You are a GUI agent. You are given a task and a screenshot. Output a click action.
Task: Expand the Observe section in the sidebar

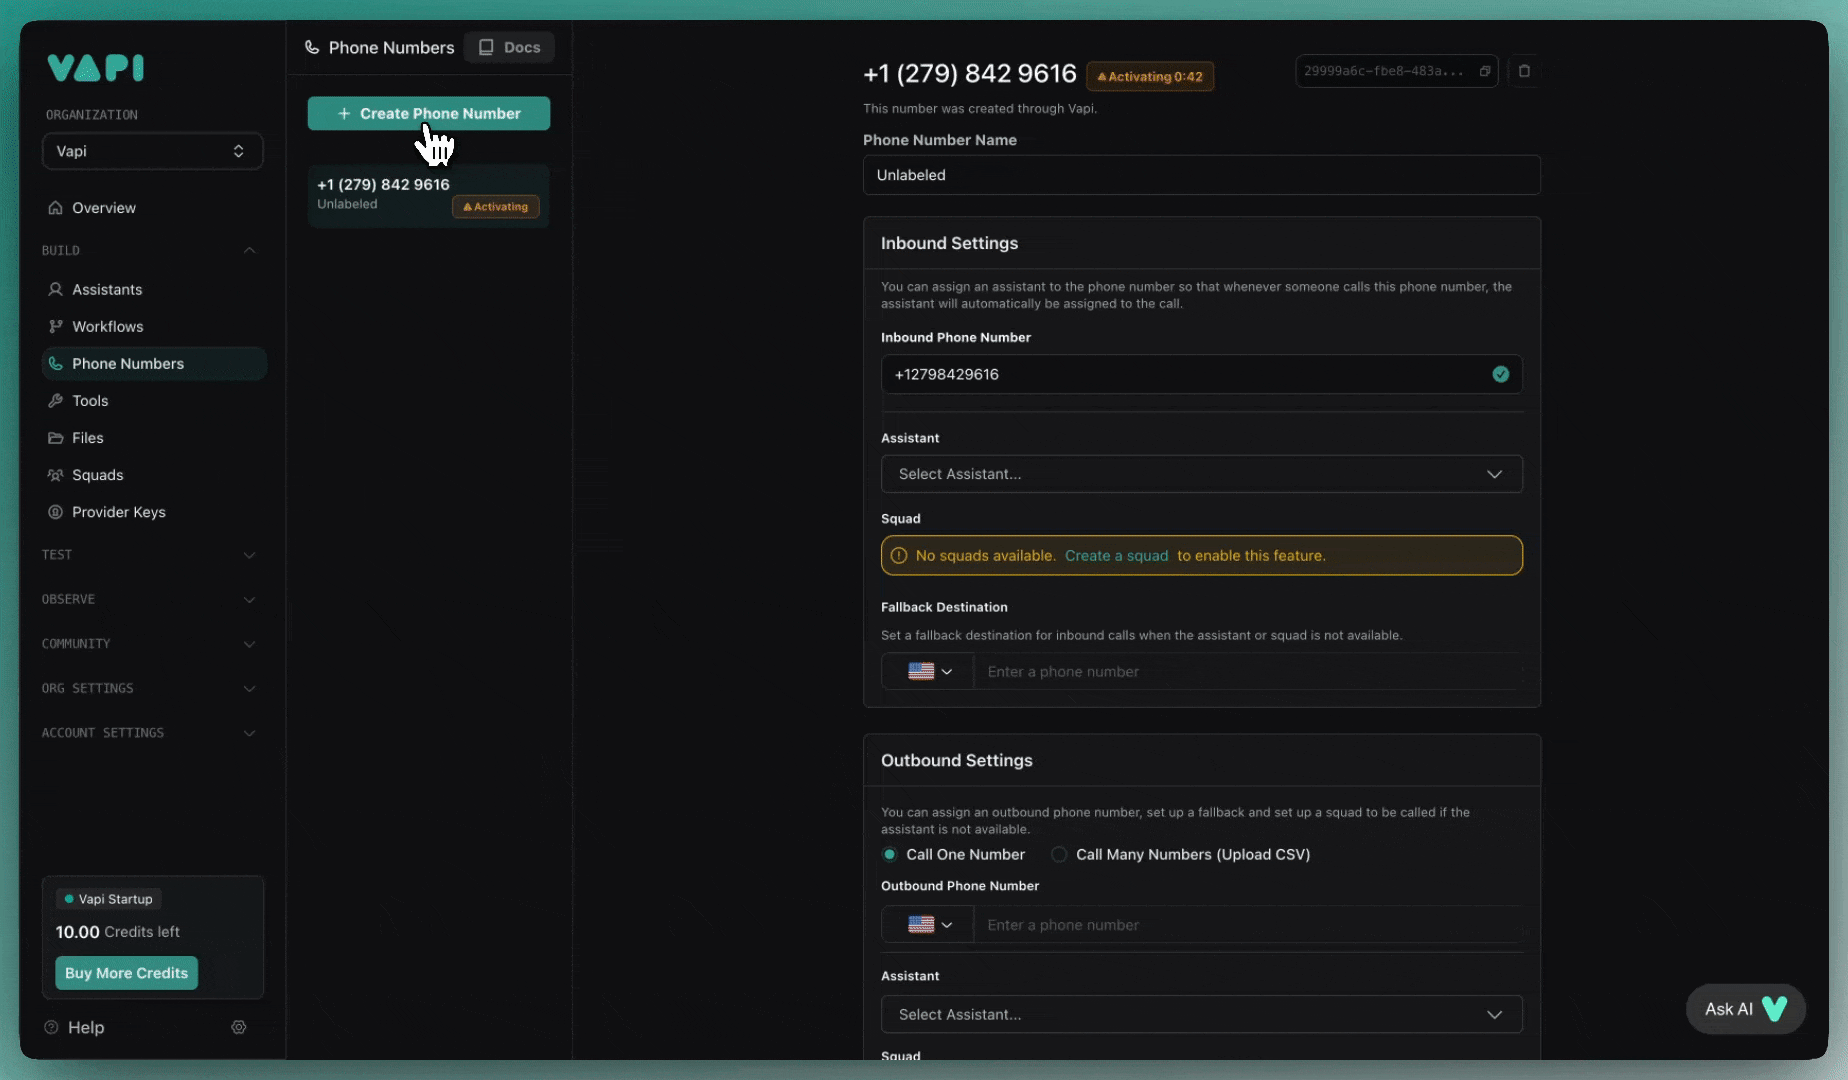click(148, 599)
